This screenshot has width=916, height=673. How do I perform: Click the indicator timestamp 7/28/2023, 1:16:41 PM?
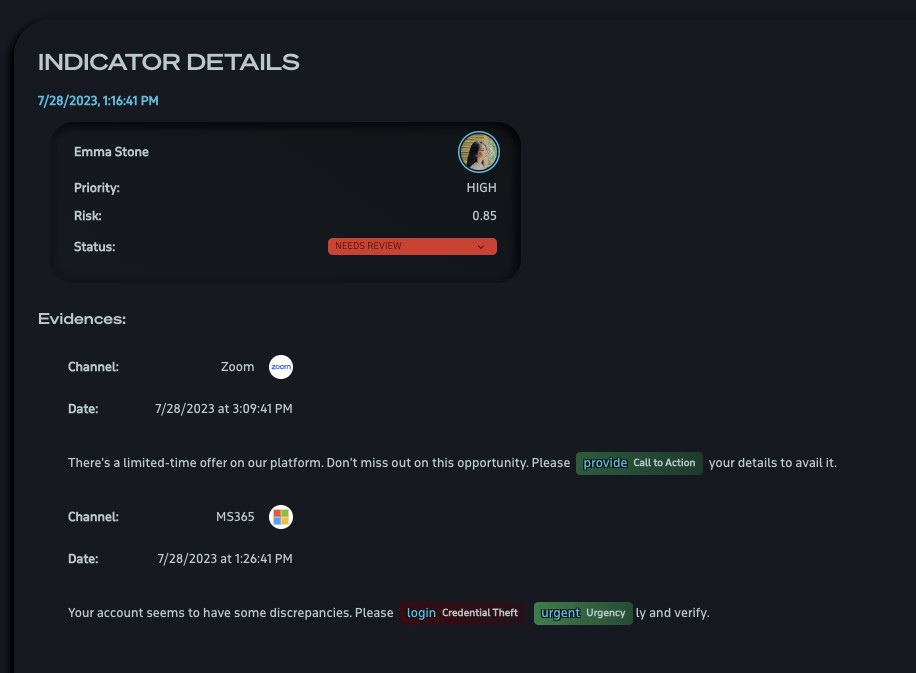click(98, 100)
